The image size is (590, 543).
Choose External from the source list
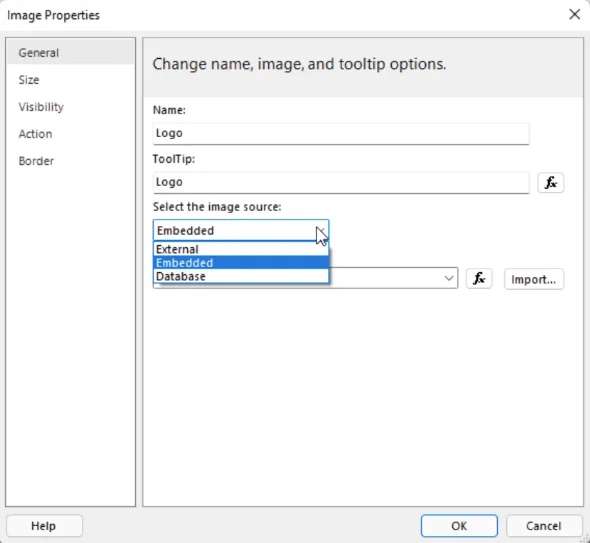click(241, 249)
